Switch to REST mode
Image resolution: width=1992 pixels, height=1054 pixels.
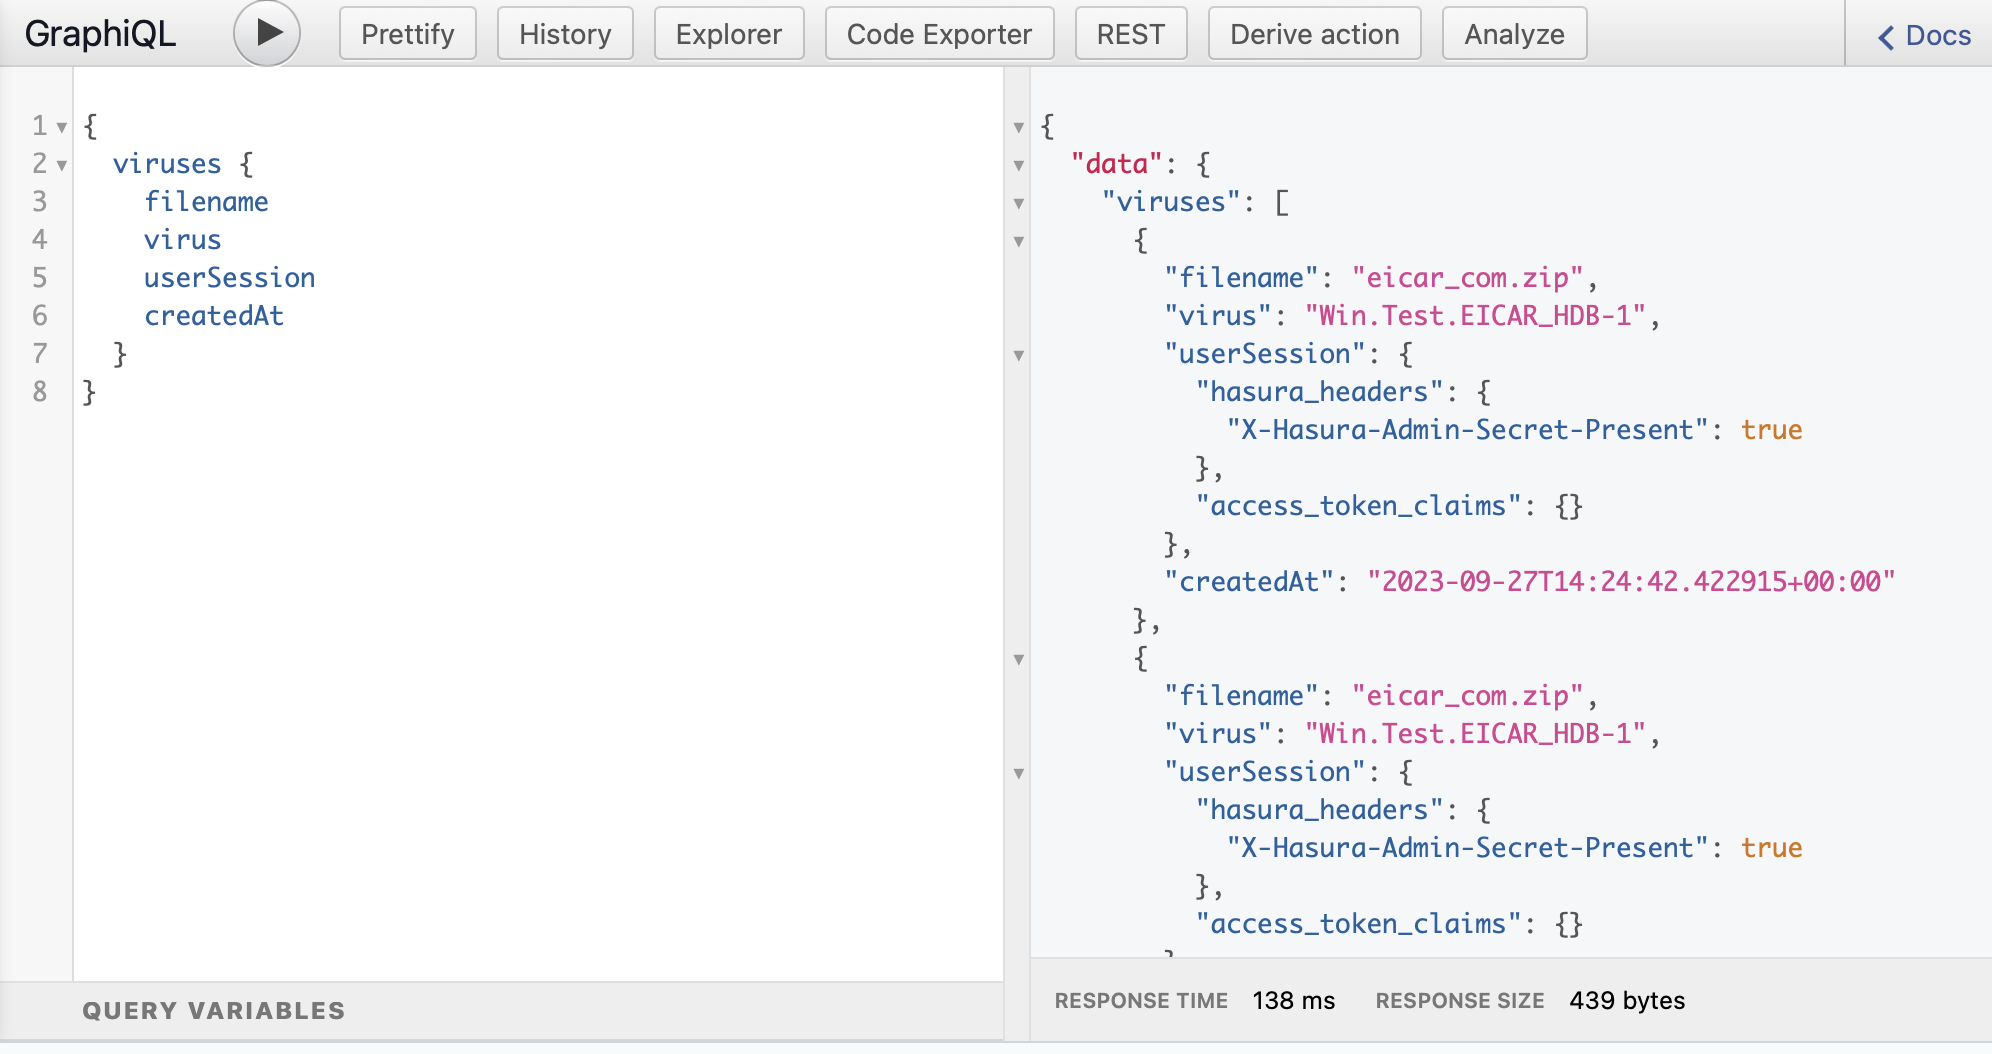click(x=1130, y=33)
